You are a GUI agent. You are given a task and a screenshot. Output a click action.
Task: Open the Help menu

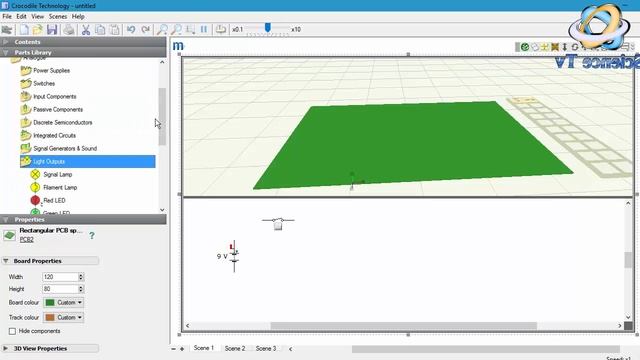click(78, 17)
